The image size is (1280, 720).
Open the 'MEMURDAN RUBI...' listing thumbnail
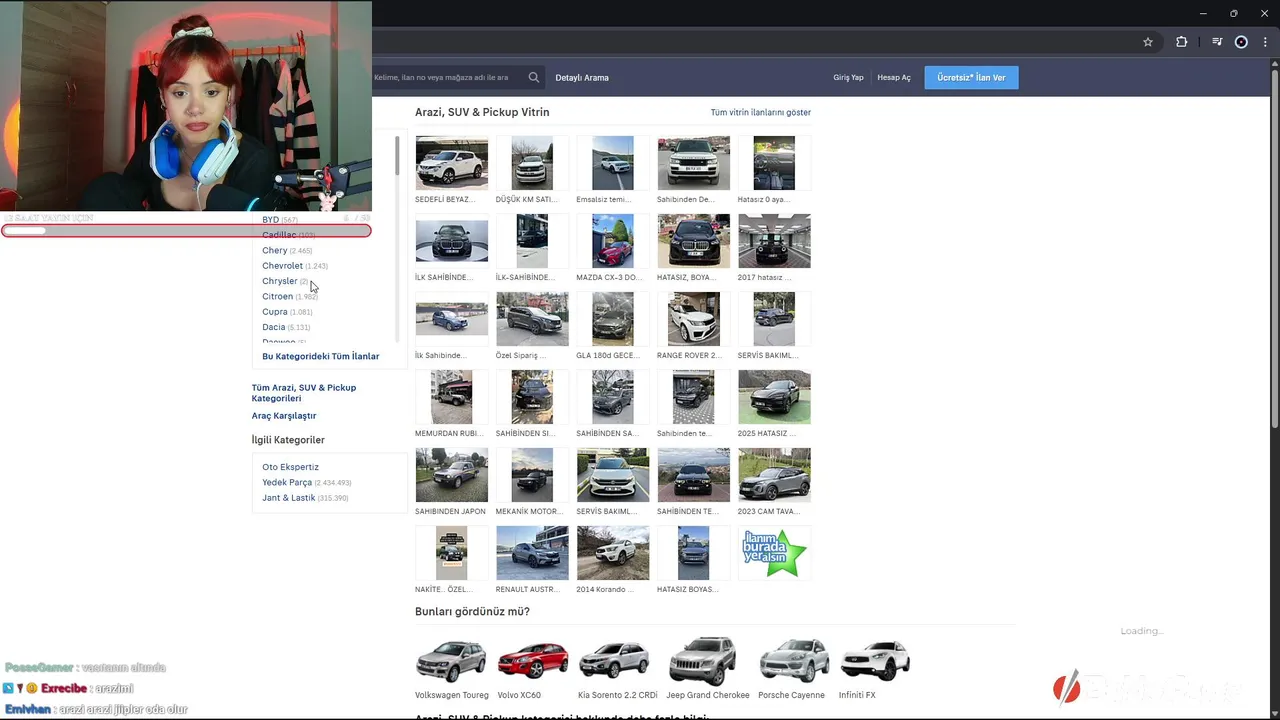(x=452, y=397)
